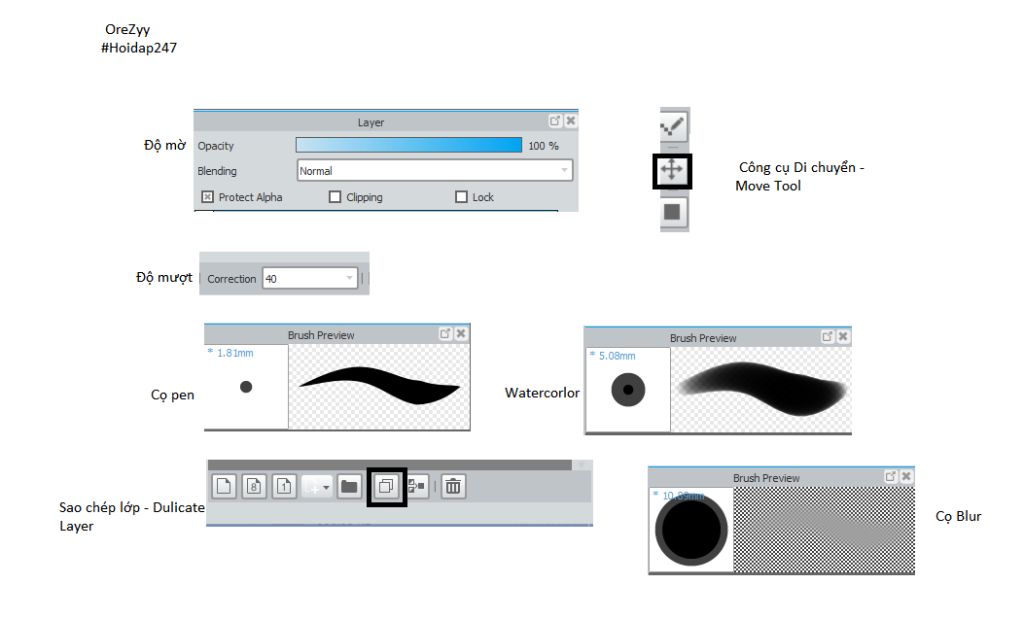Duplicate the current layer
1024x619 pixels.
[386, 486]
